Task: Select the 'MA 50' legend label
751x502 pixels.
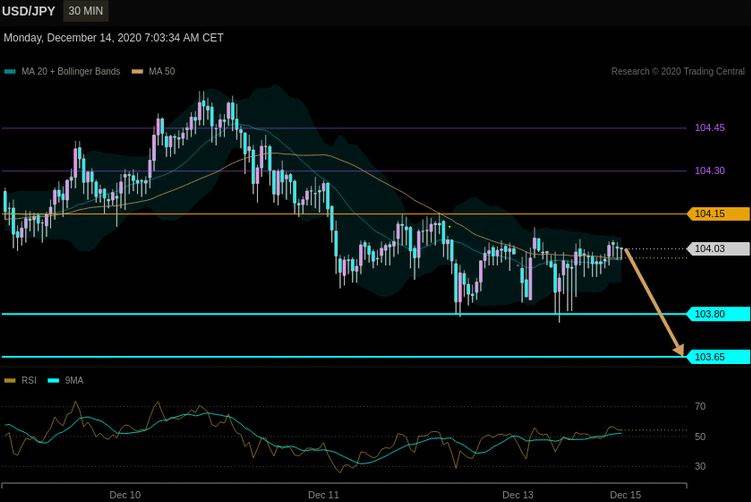Action: [x=162, y=71]
